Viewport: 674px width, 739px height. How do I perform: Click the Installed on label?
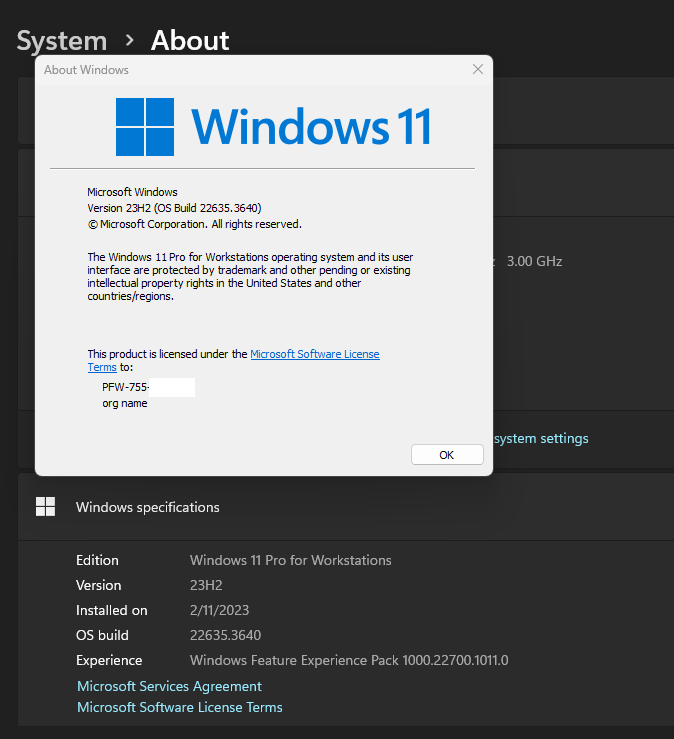[112, 610]
